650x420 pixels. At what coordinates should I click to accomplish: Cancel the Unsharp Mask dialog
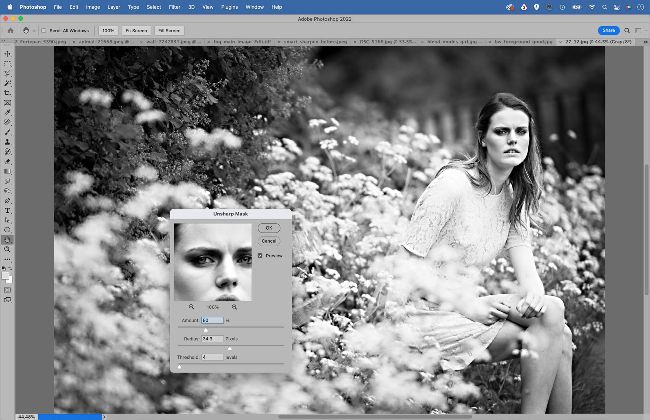coord(268,241)
